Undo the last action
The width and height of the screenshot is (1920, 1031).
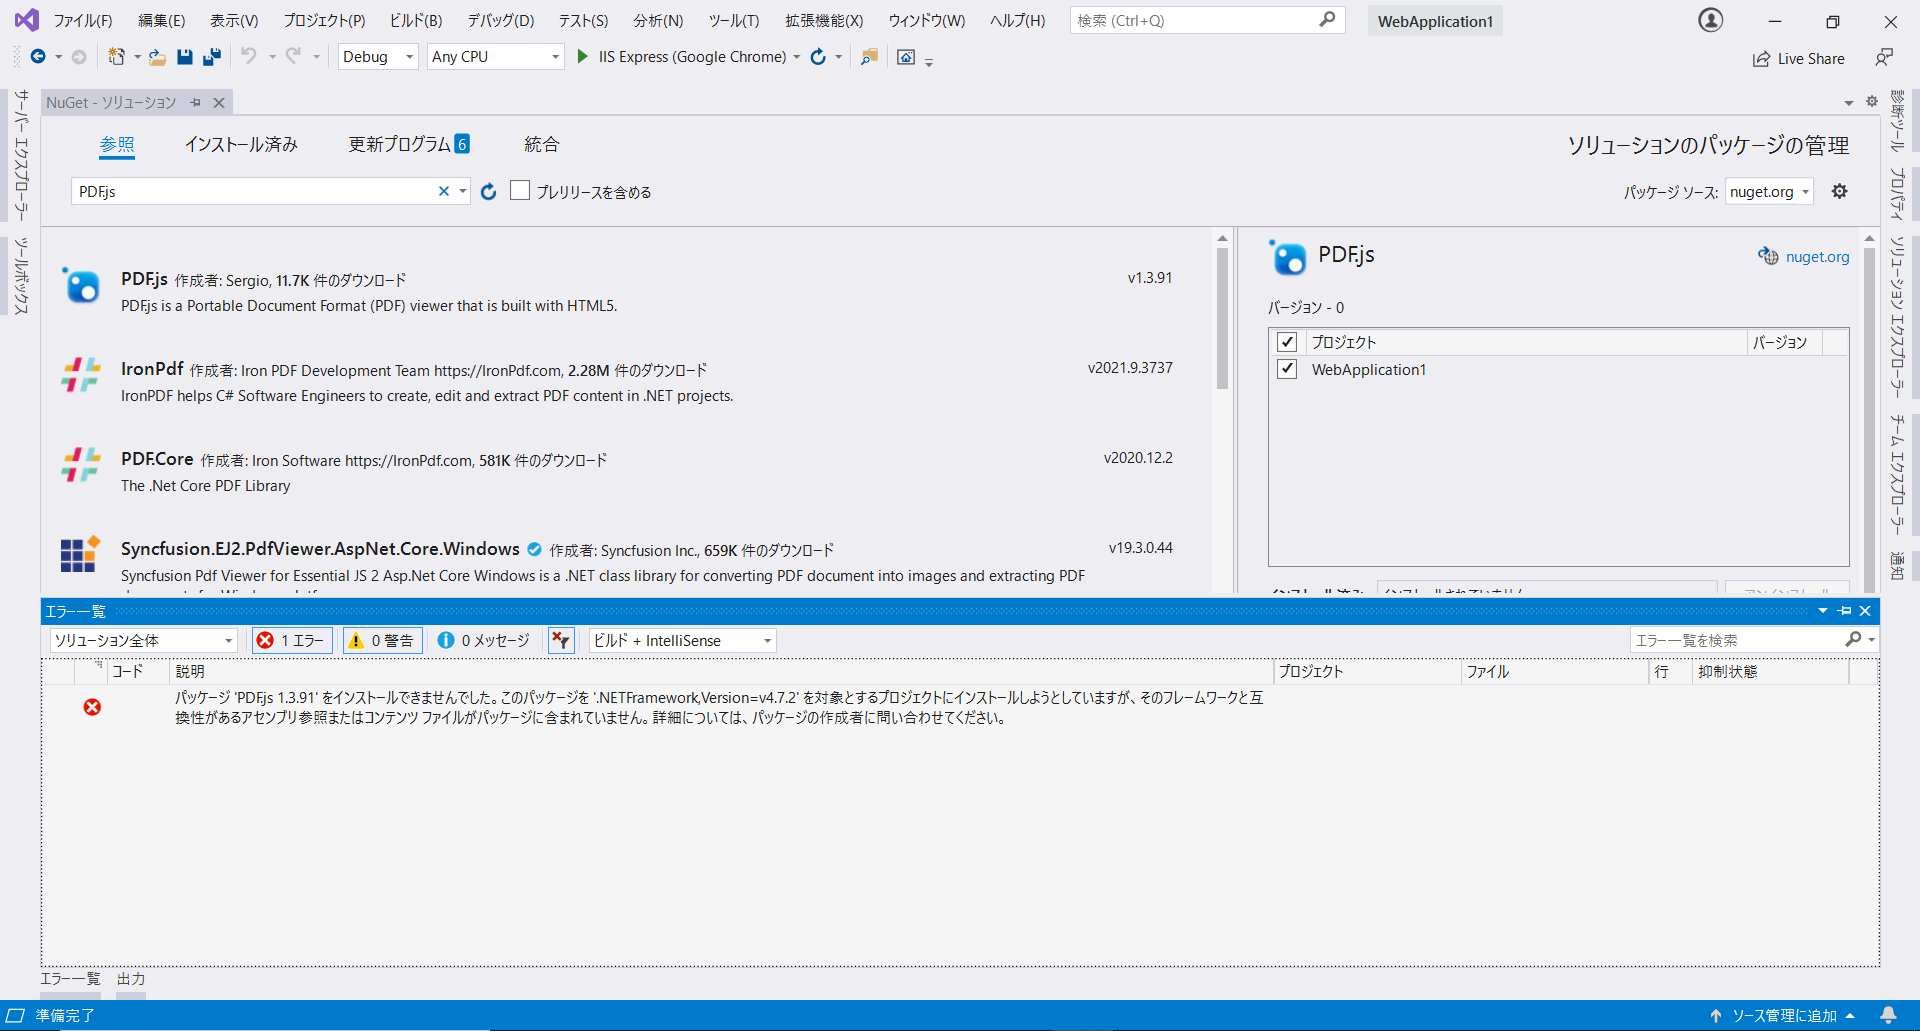(x=249, y=57)
